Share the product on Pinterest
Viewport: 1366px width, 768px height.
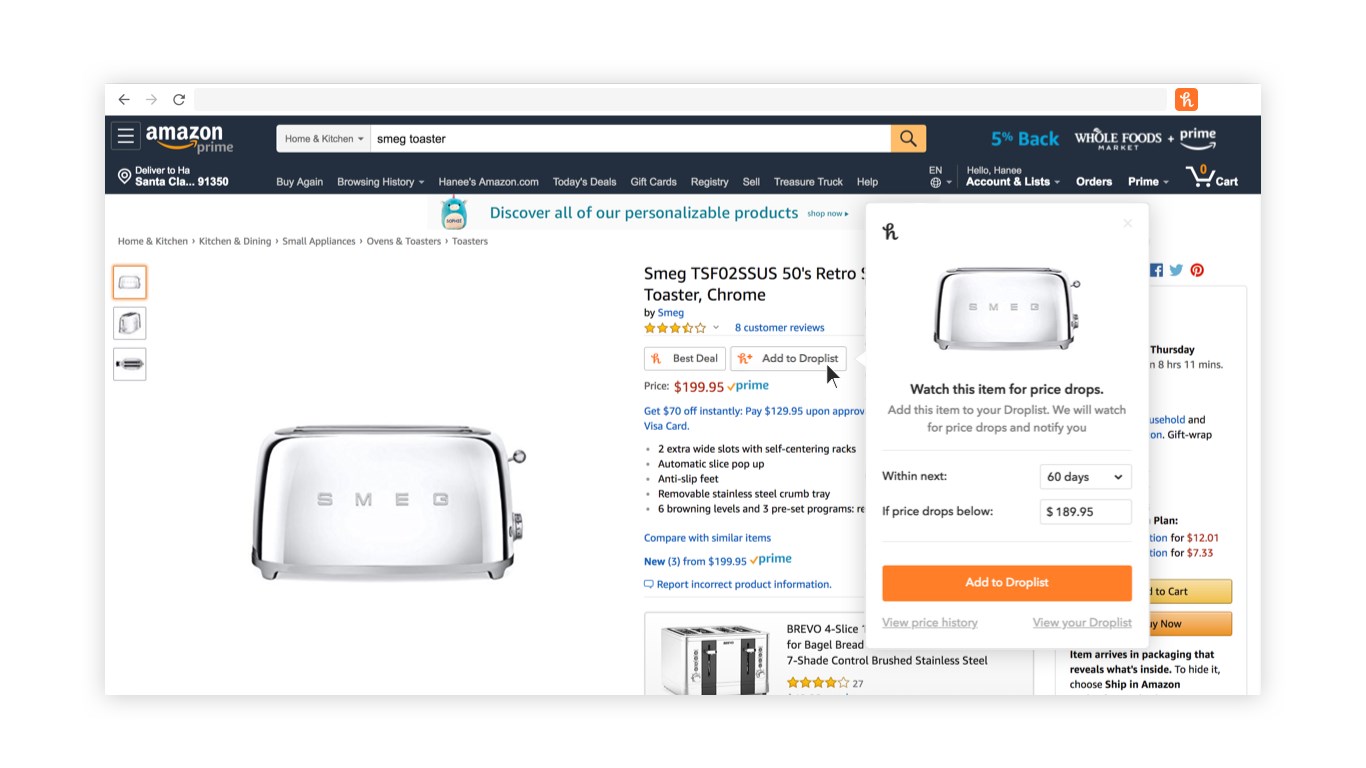(1197, 270)
